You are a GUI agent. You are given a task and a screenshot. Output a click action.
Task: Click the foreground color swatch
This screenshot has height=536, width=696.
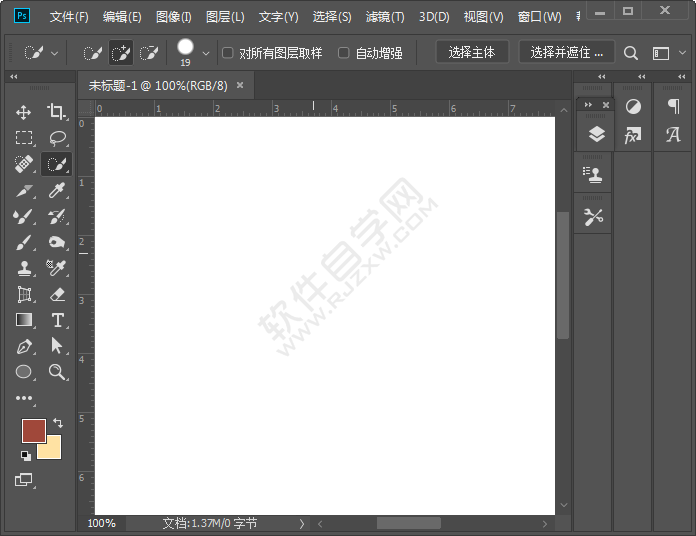33,431
